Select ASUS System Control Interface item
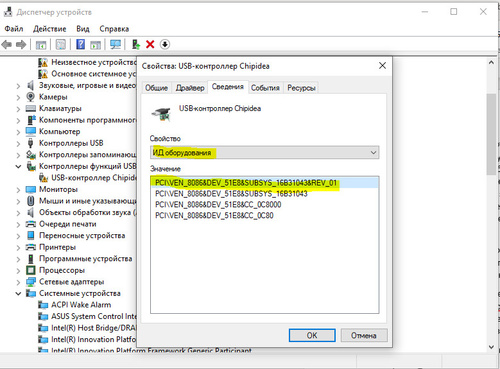The height and width of the screenshot is (369, 500). tap(94, 316)
